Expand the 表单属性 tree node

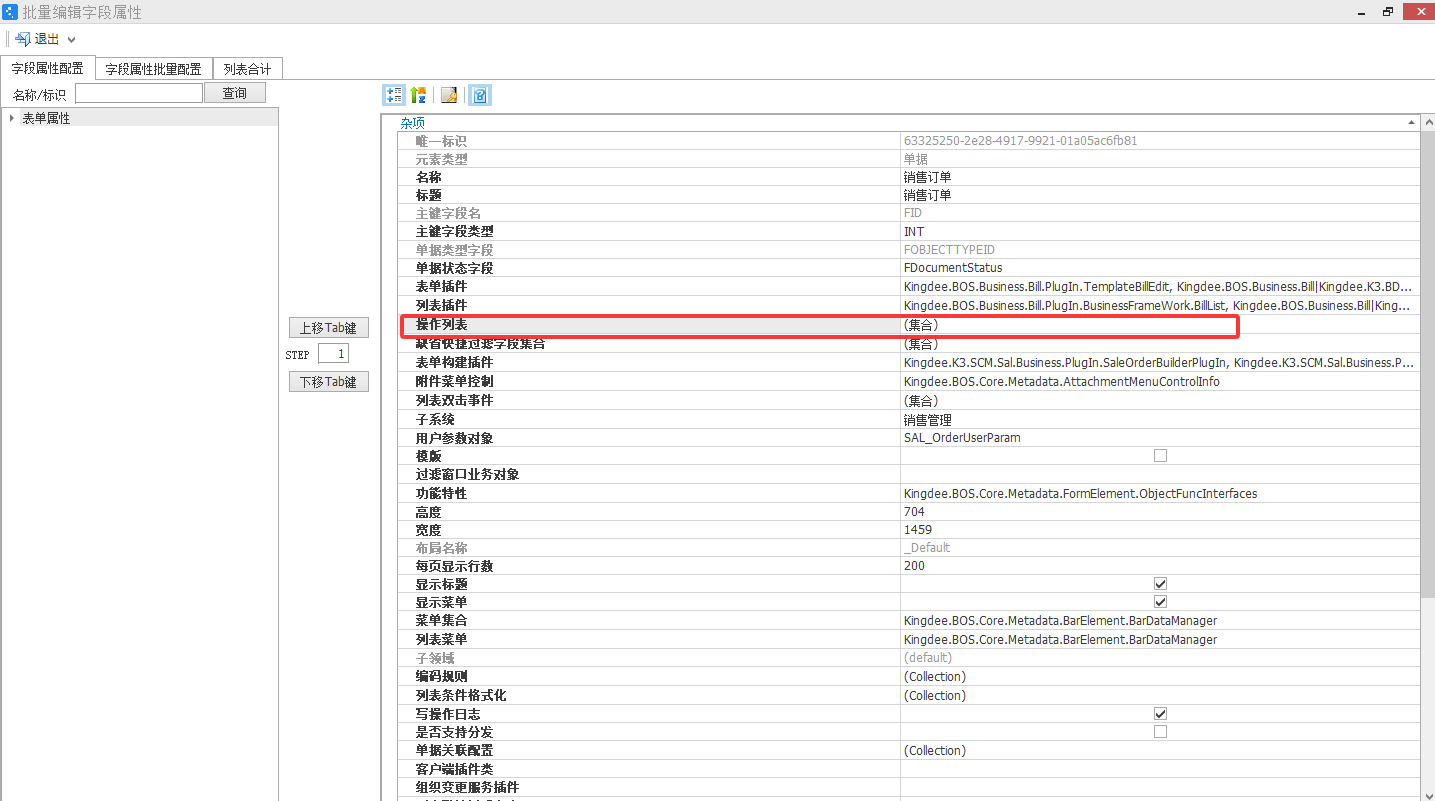(x=11, y=118)
